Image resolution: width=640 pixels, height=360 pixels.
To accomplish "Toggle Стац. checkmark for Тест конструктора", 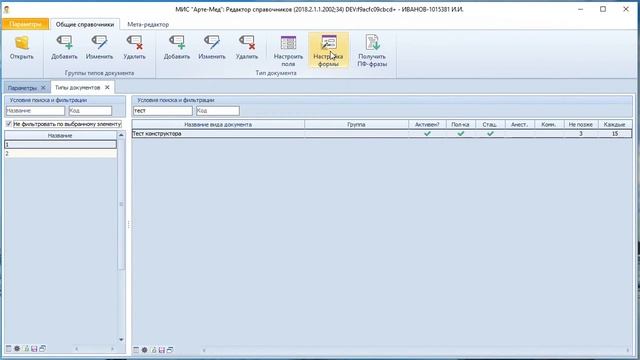I will [490, 133].
